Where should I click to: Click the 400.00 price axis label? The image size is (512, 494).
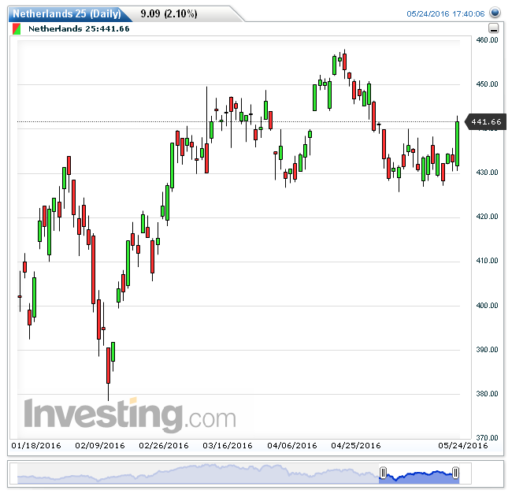click(x=487, y=305)
